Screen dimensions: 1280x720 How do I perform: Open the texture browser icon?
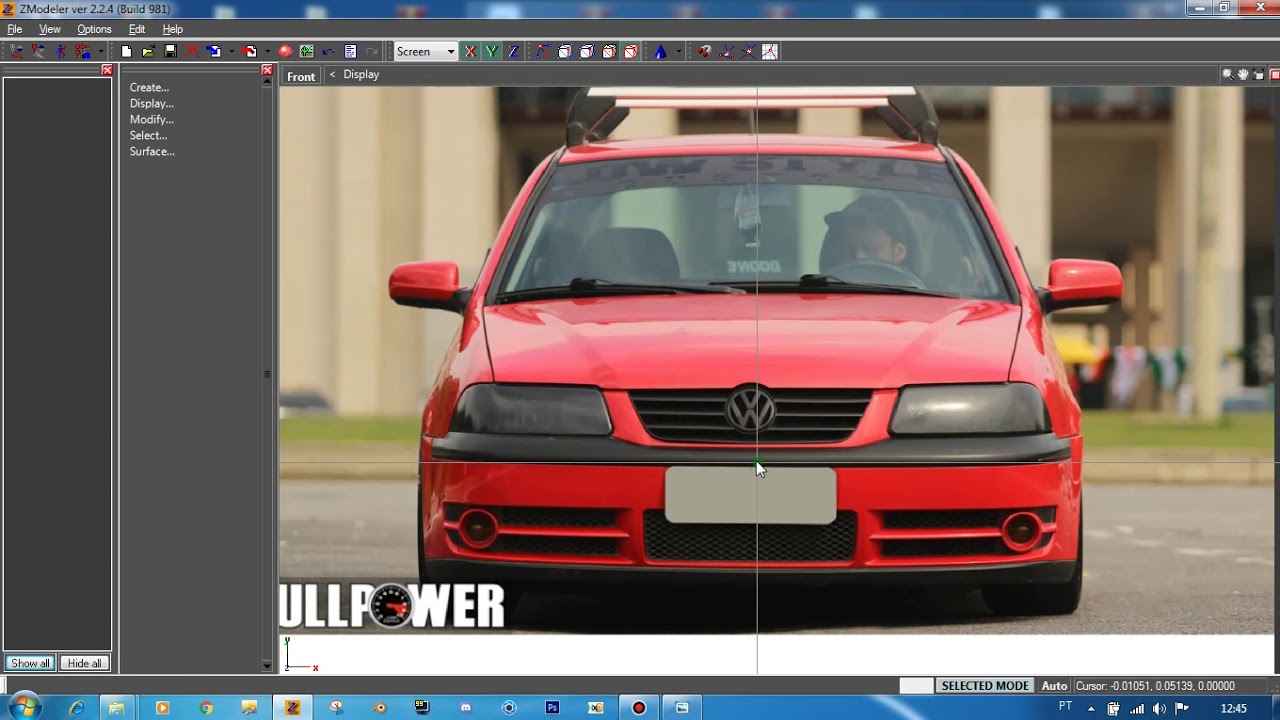(x=306, y=51)
